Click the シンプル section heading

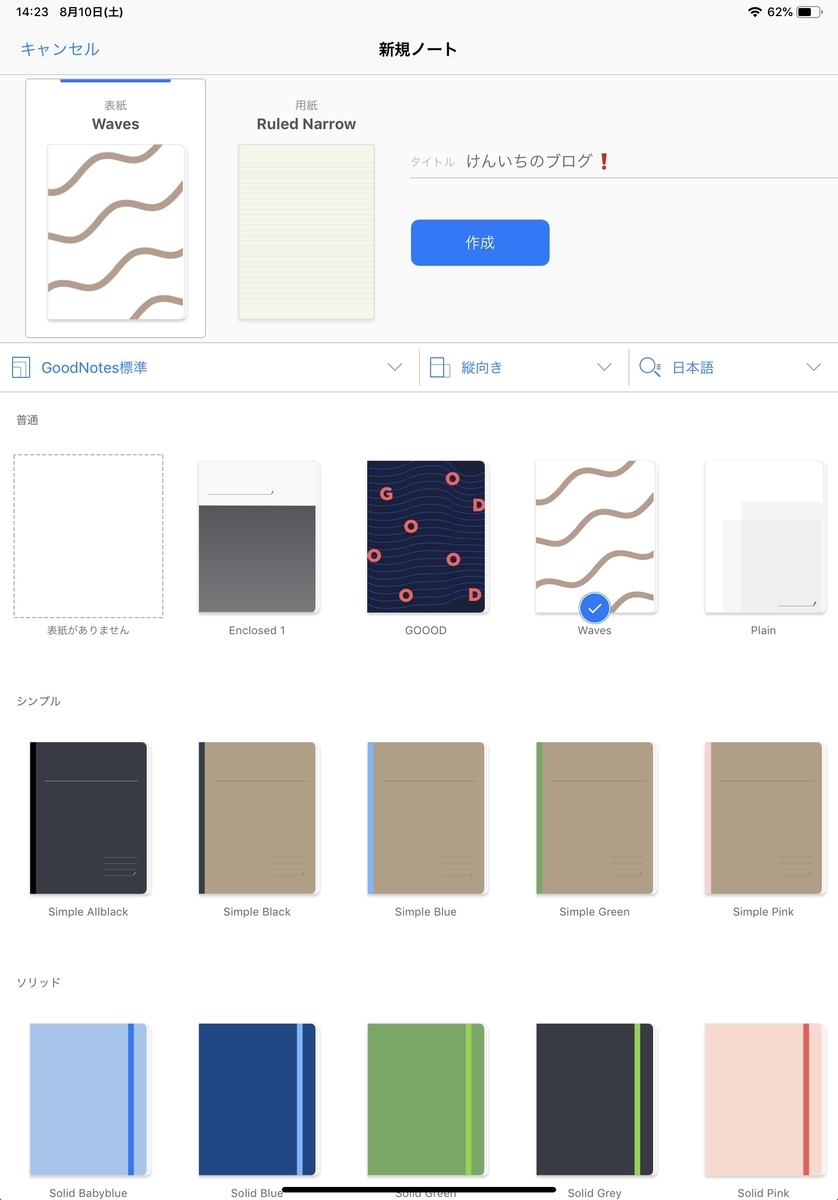pyautogui.click(x=38, y=701)
